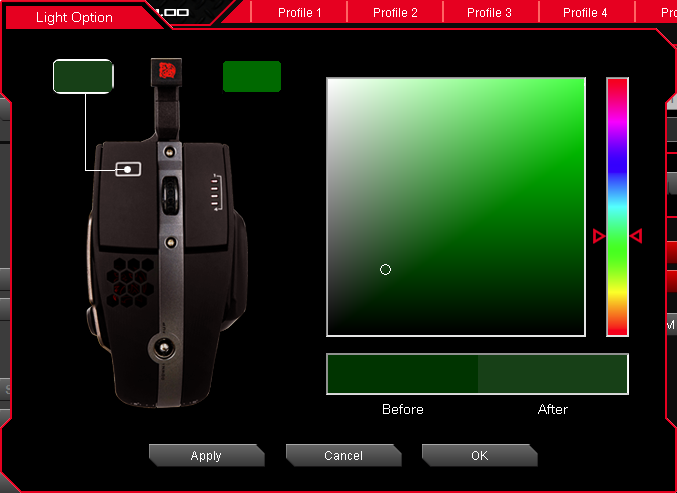Click the After color preview
Screen dimensions: 677x493
(x=552, y=374)
